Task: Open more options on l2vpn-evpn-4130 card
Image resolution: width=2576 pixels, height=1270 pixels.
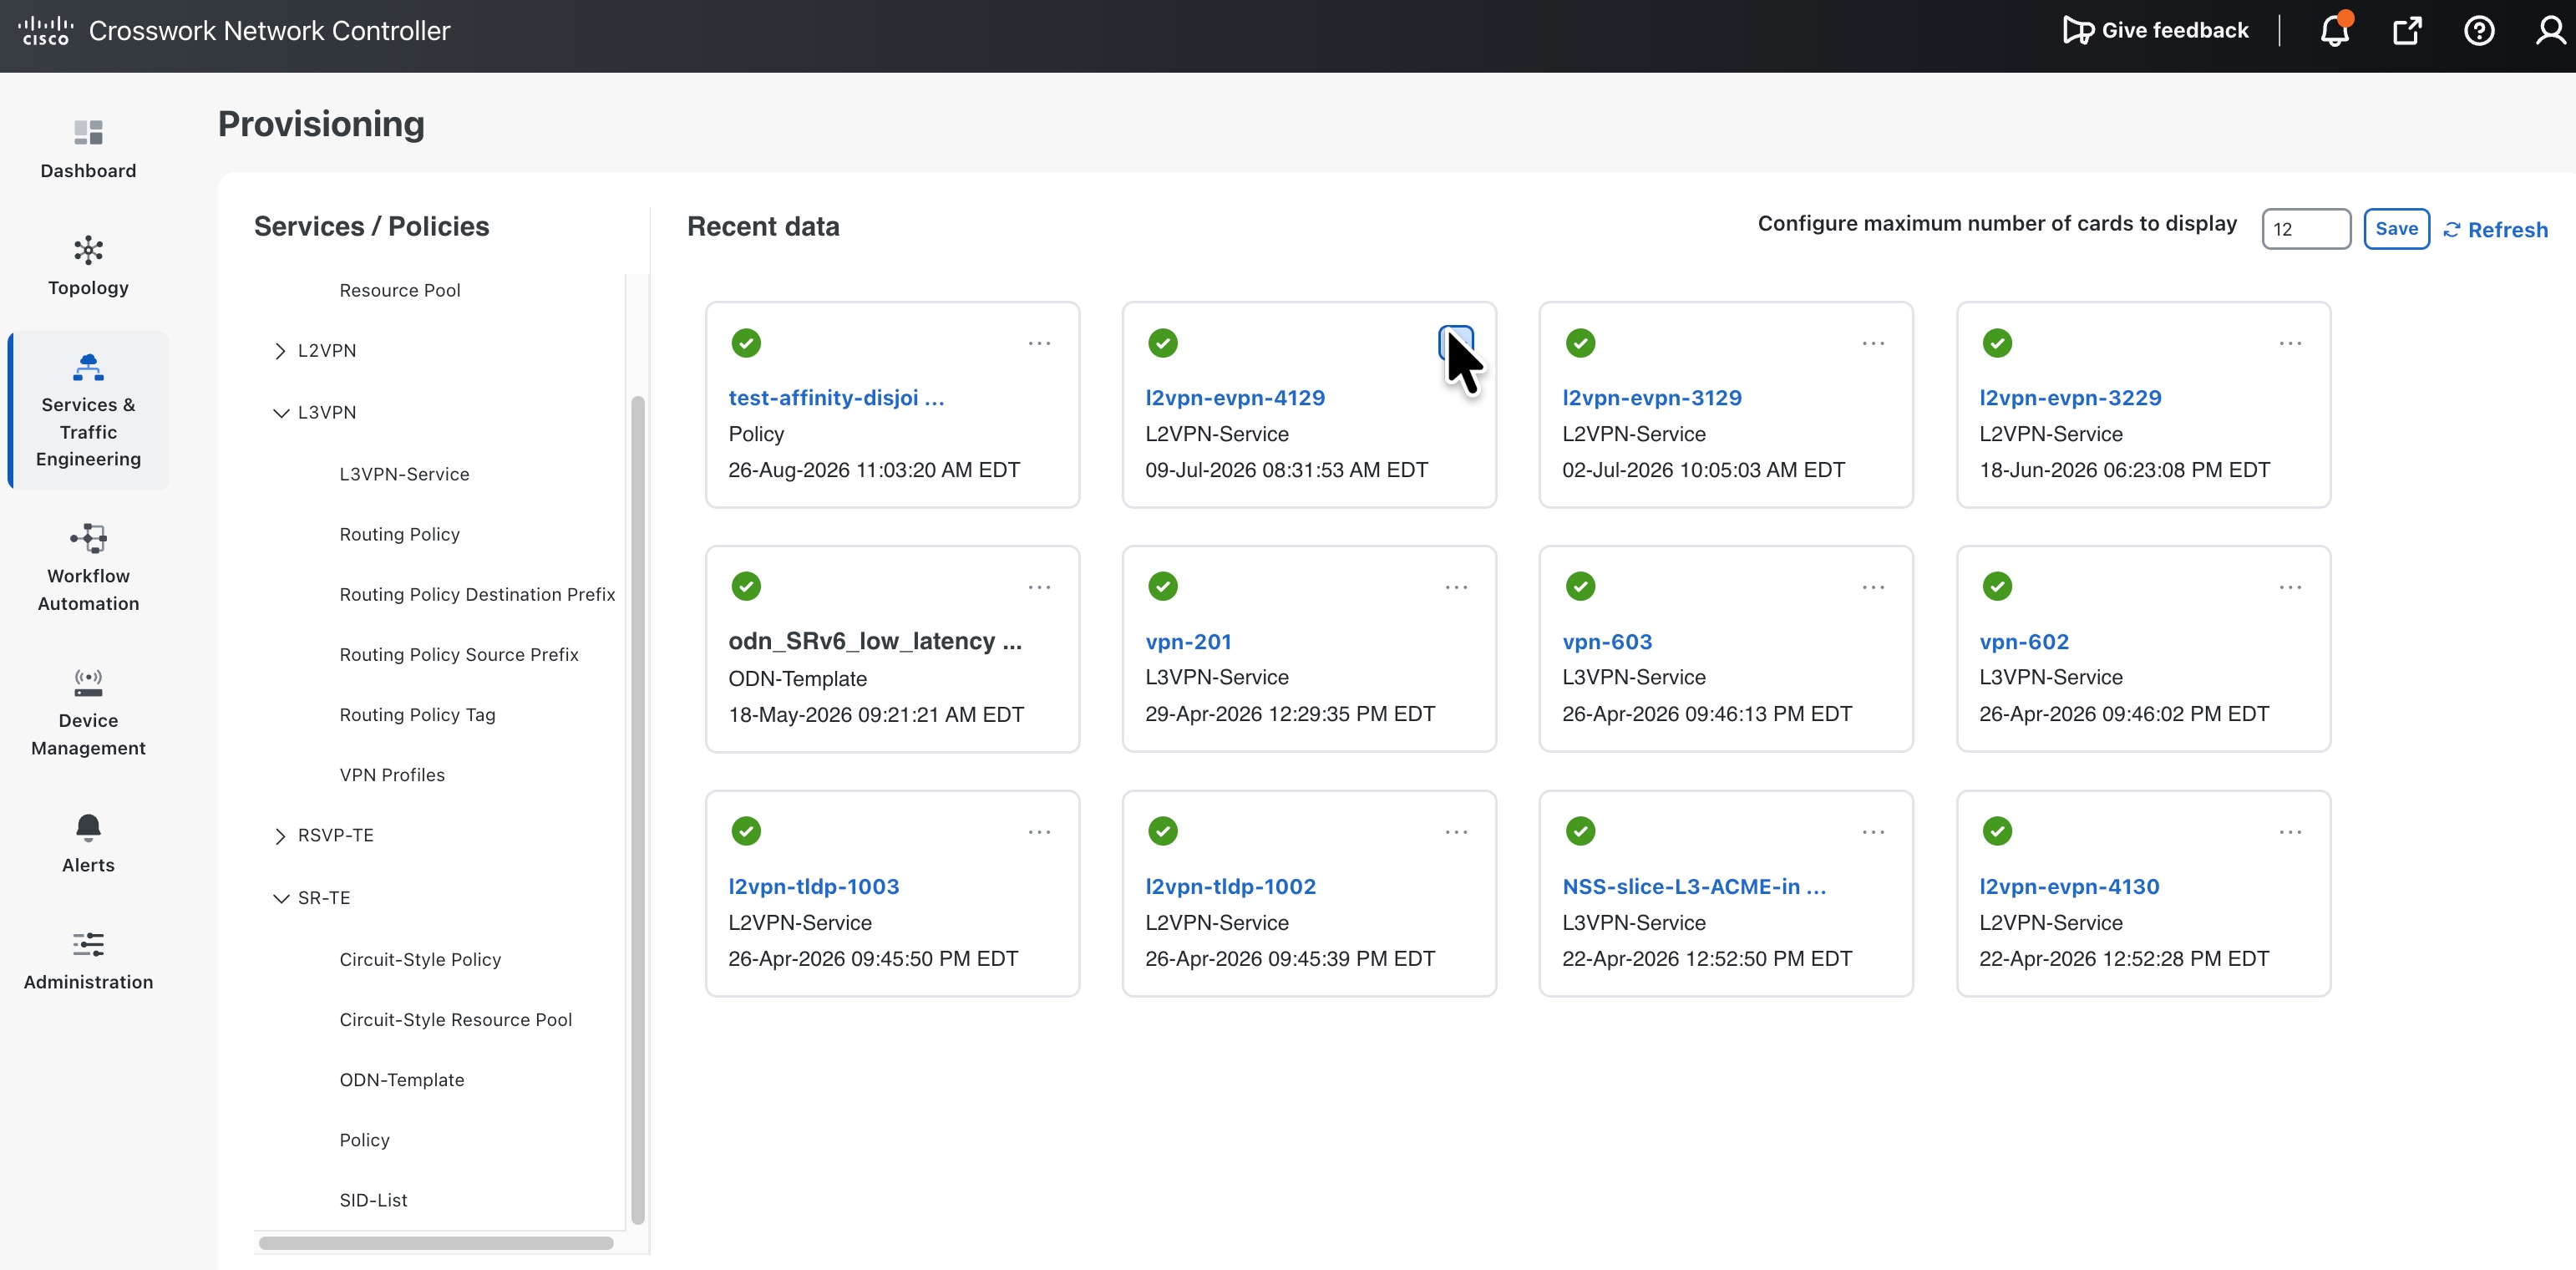Action: (2290, 832)
